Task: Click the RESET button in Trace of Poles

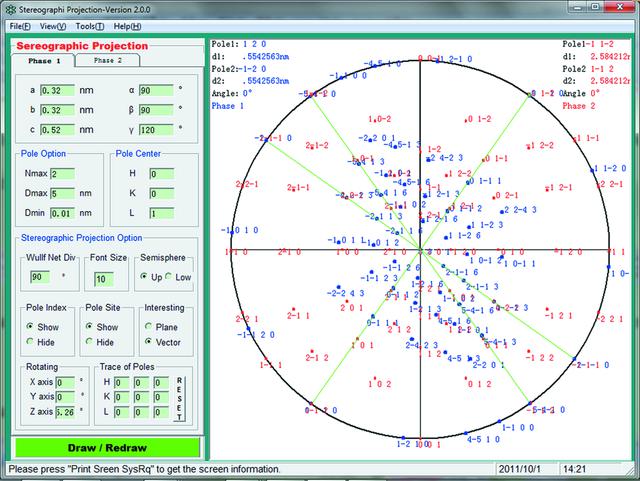Action: (179, 398)
